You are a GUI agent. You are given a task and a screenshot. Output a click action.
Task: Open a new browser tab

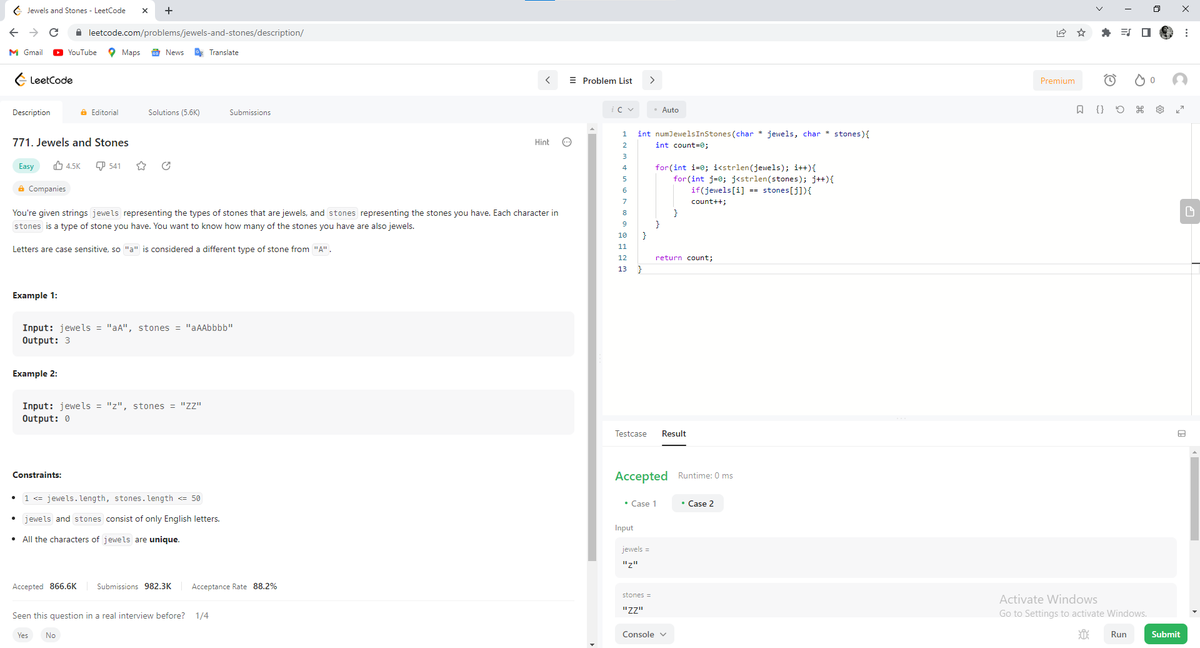tap(168, 11)
